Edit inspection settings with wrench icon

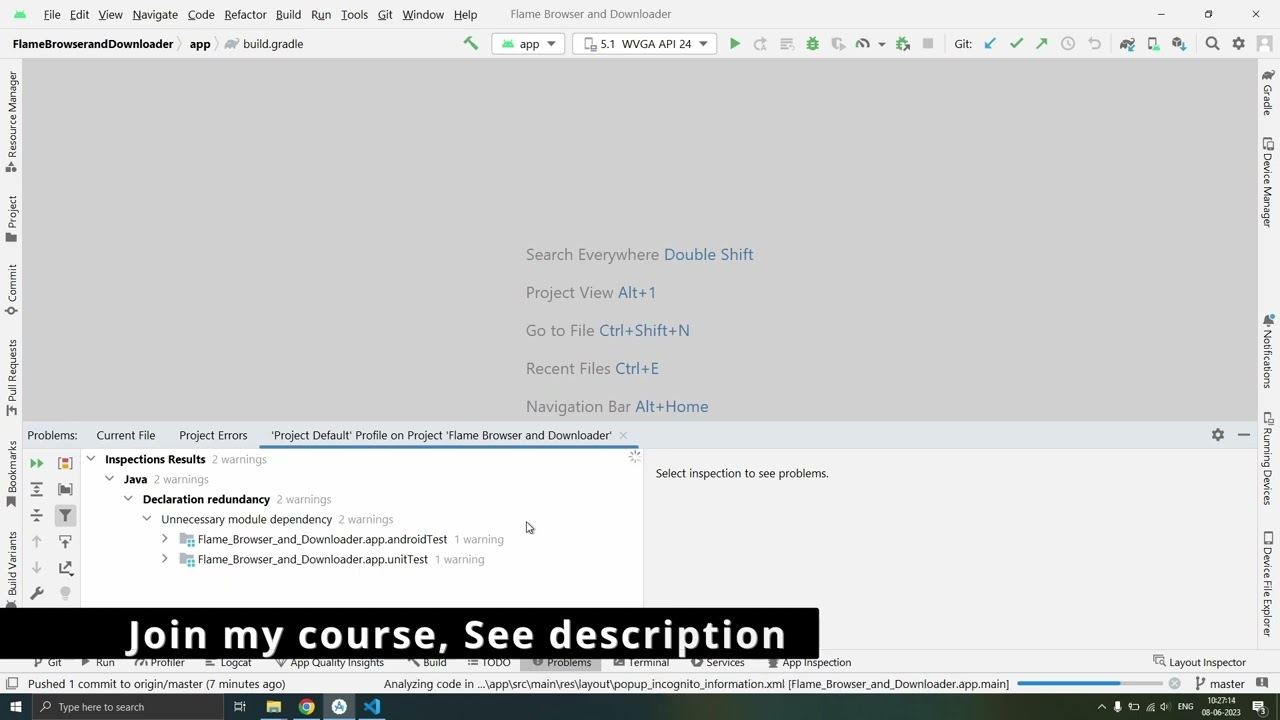coord(37,593)
